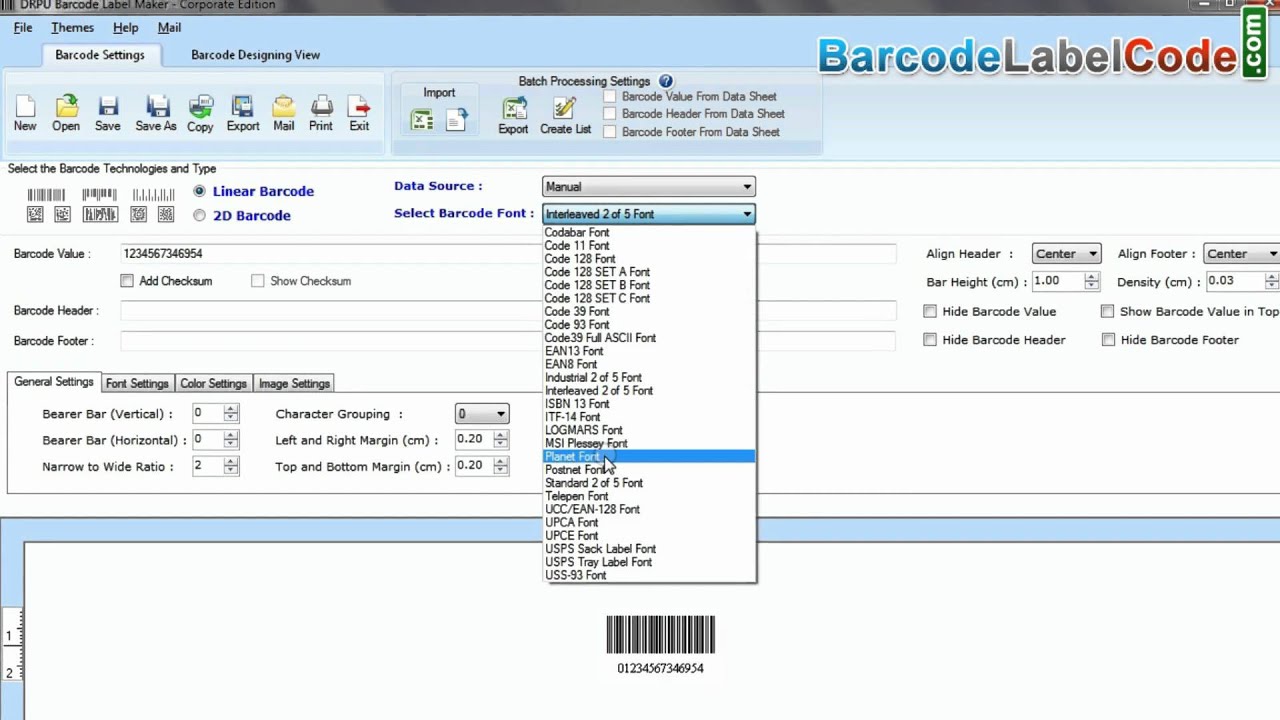Viewport: 1280px width, 720px height.
Task: Choose ISBN 13 Font from the list
Action: pos(649,404)
